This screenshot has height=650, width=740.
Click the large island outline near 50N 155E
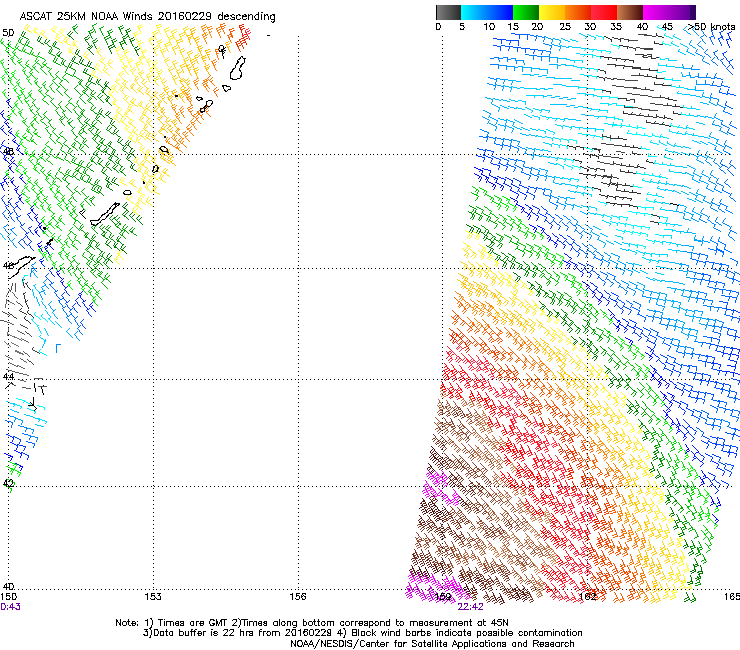(x=238, y=68)
